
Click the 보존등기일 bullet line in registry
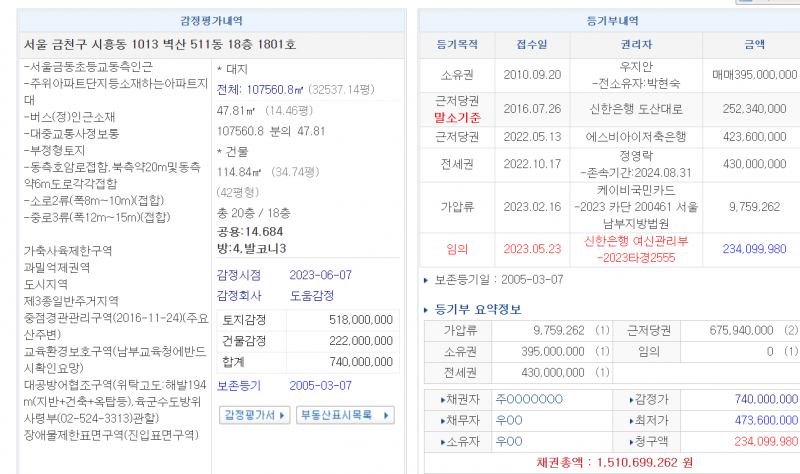(497, 280)
